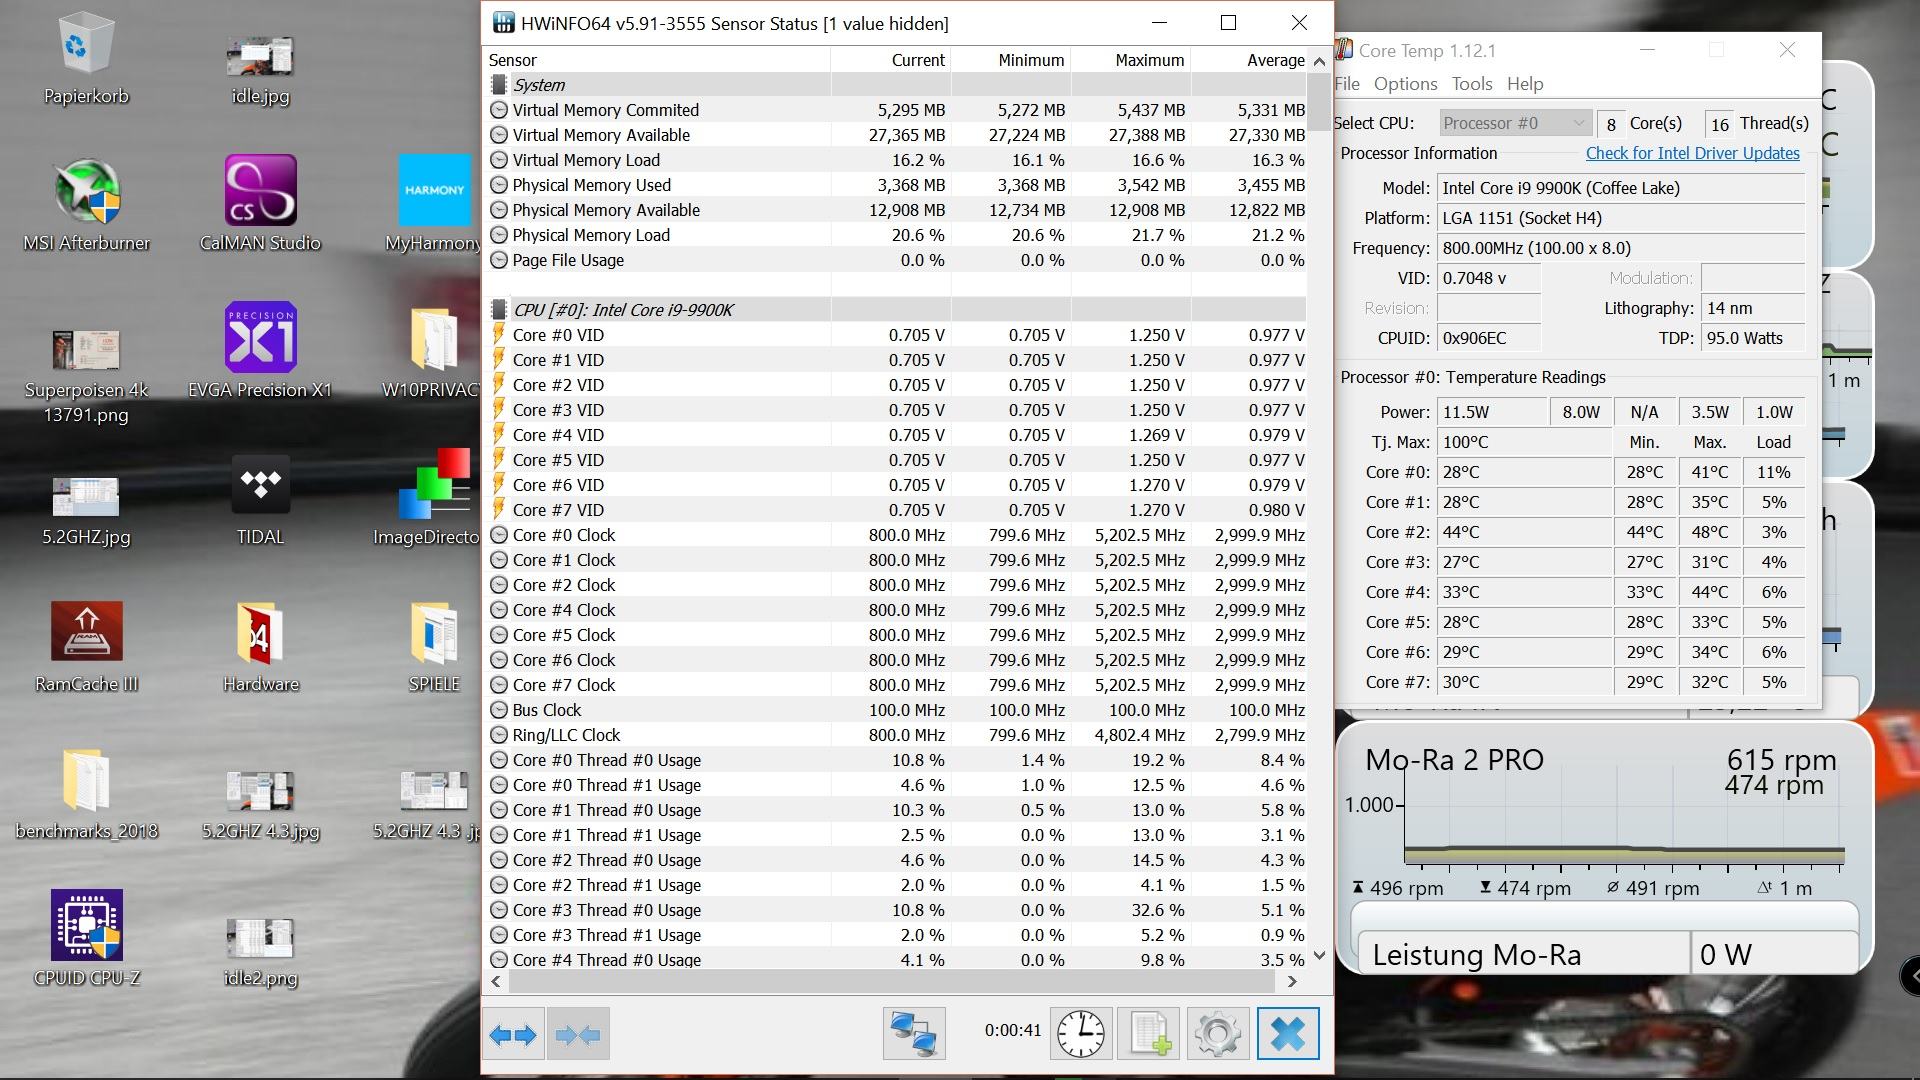Click the Tj. Max 100°C field
The height and width of the screenshot is (1080, 1920).
[1524, 442]
